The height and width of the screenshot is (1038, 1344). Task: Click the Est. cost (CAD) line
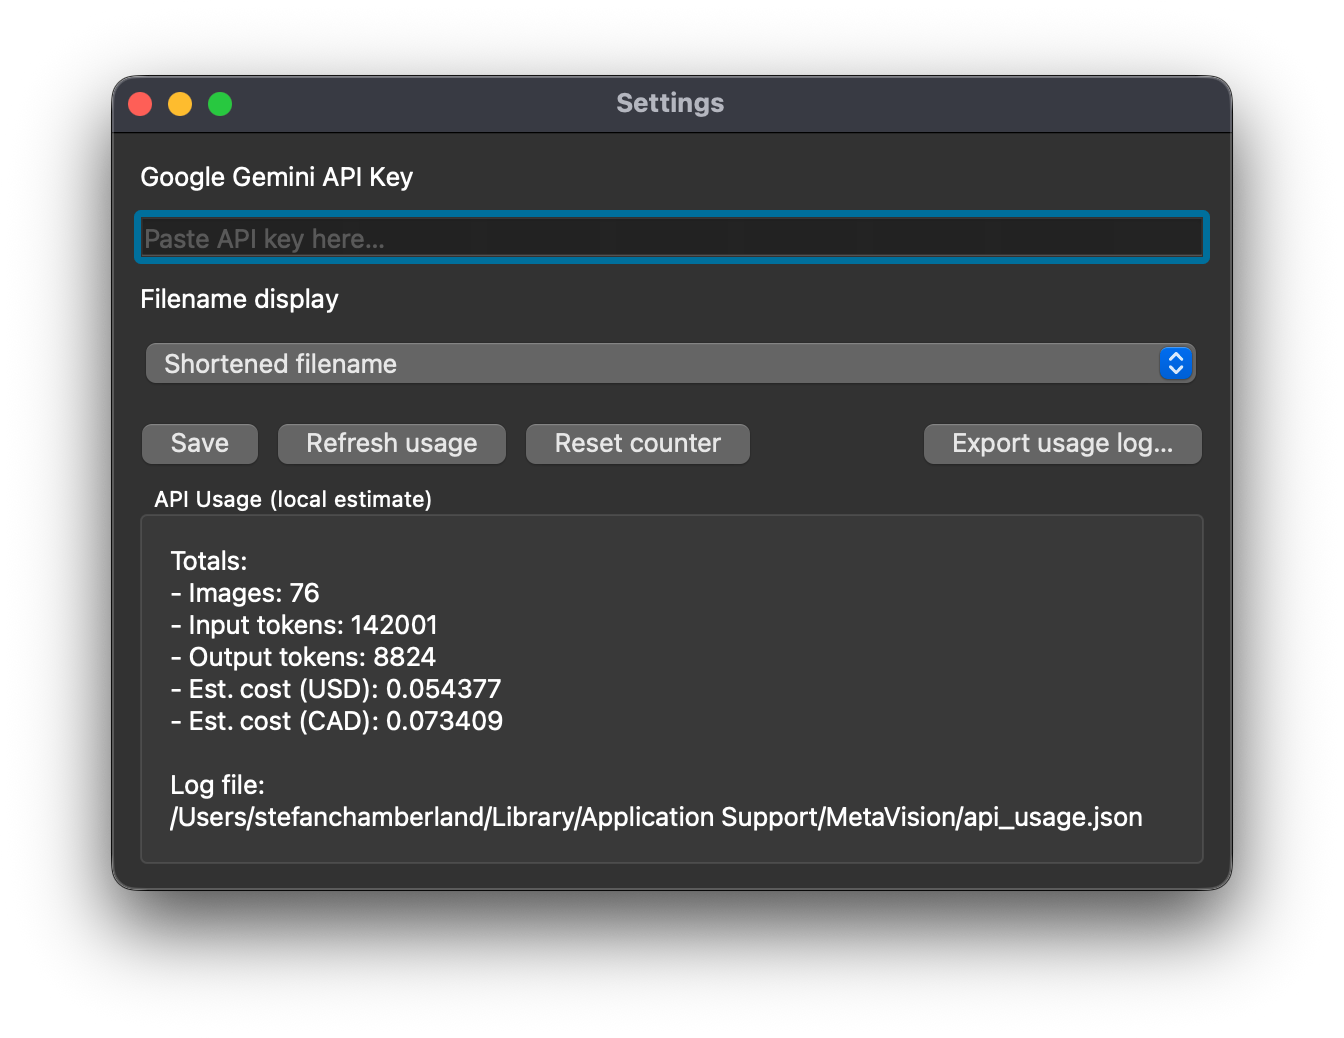coord(337,721)
